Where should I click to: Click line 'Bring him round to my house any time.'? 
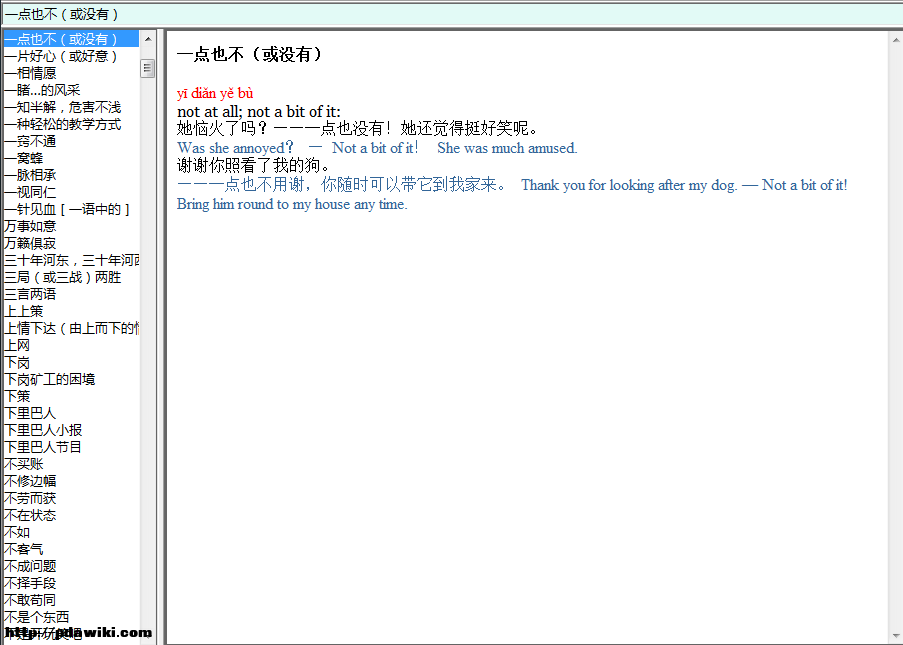[x=292, y=204]
